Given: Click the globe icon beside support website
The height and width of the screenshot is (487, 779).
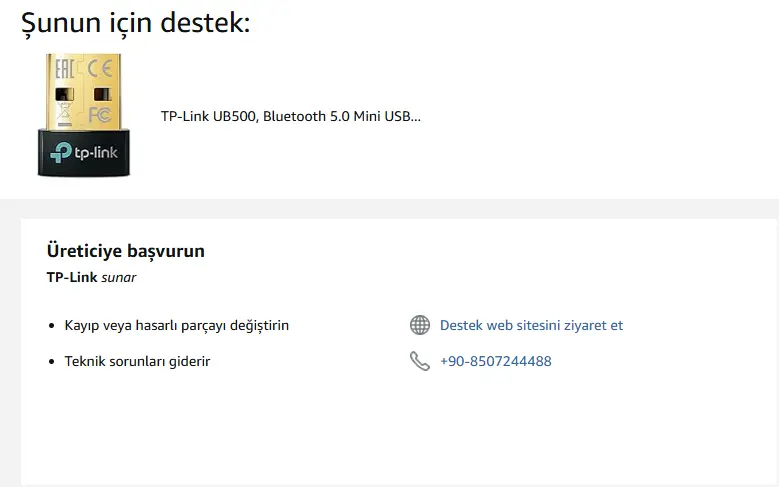Looking at the screenshot, I should click(420, 325).
